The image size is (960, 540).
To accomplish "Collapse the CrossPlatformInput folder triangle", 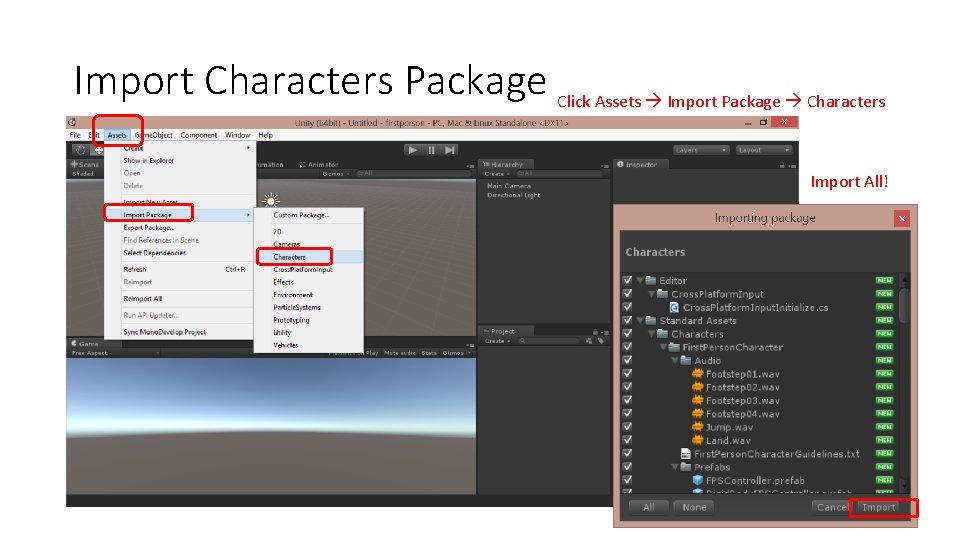I will click(x=652, y=294).
